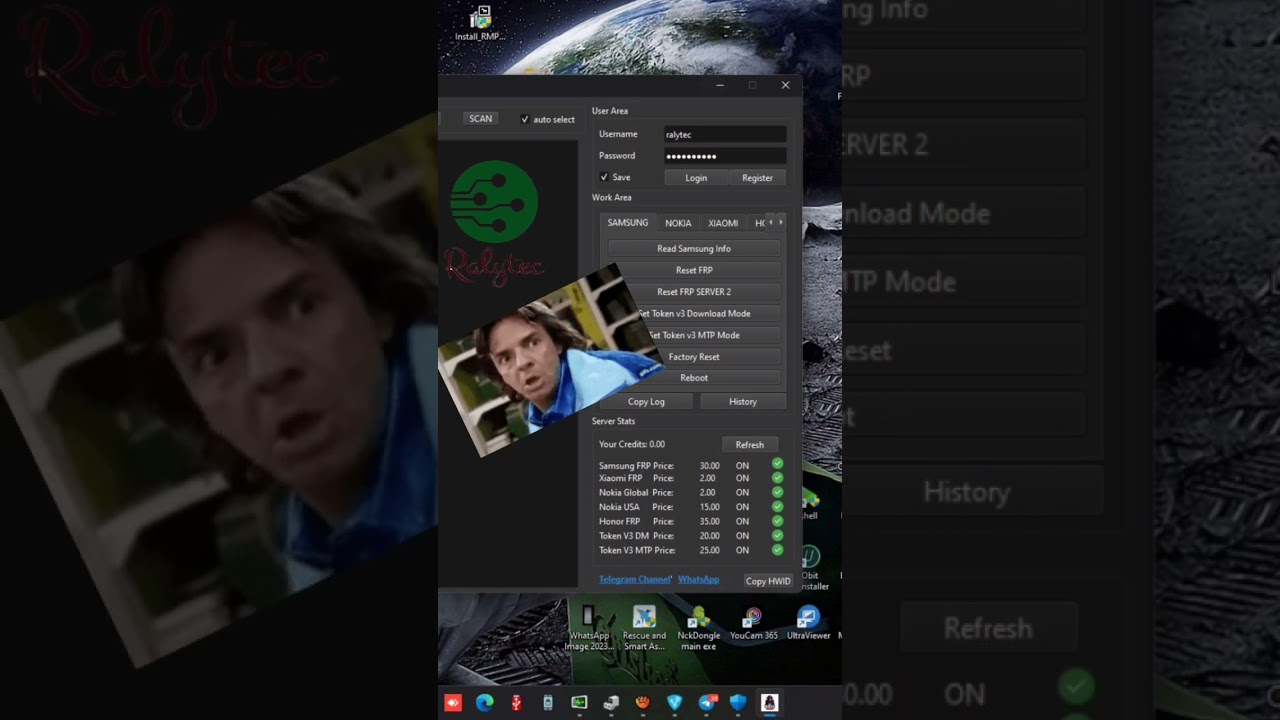Click the Token V3 DM price 20.00 value
The width and height of the screenshot is (1280, 720).
point(709,536)
